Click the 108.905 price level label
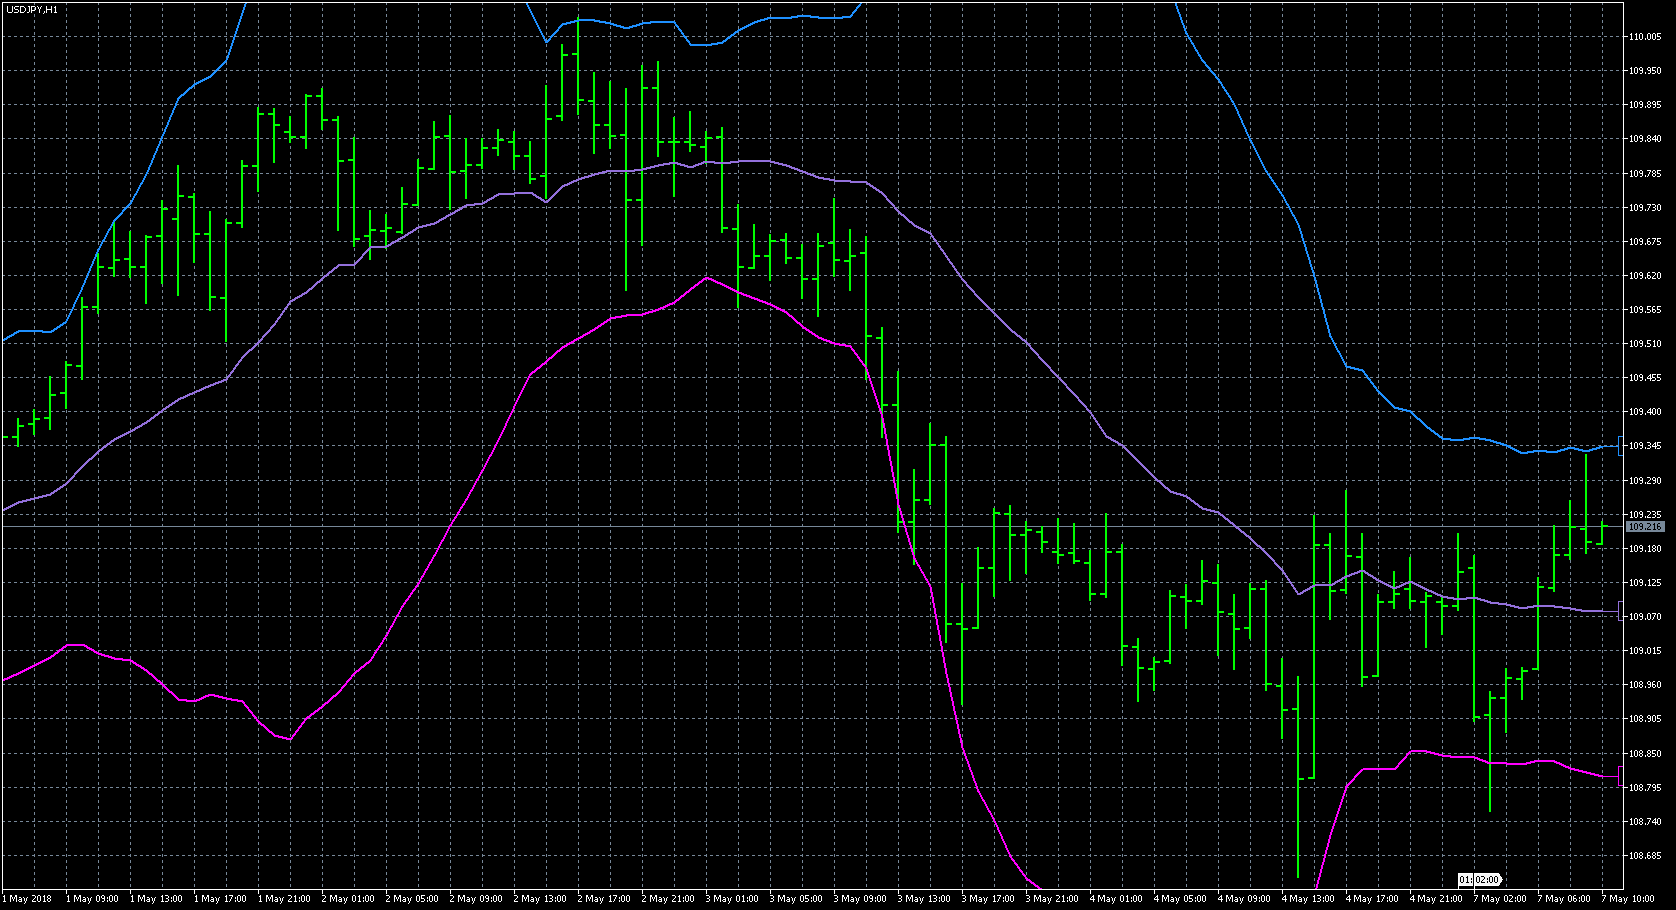The image size is (1676, 910). 1645,719
